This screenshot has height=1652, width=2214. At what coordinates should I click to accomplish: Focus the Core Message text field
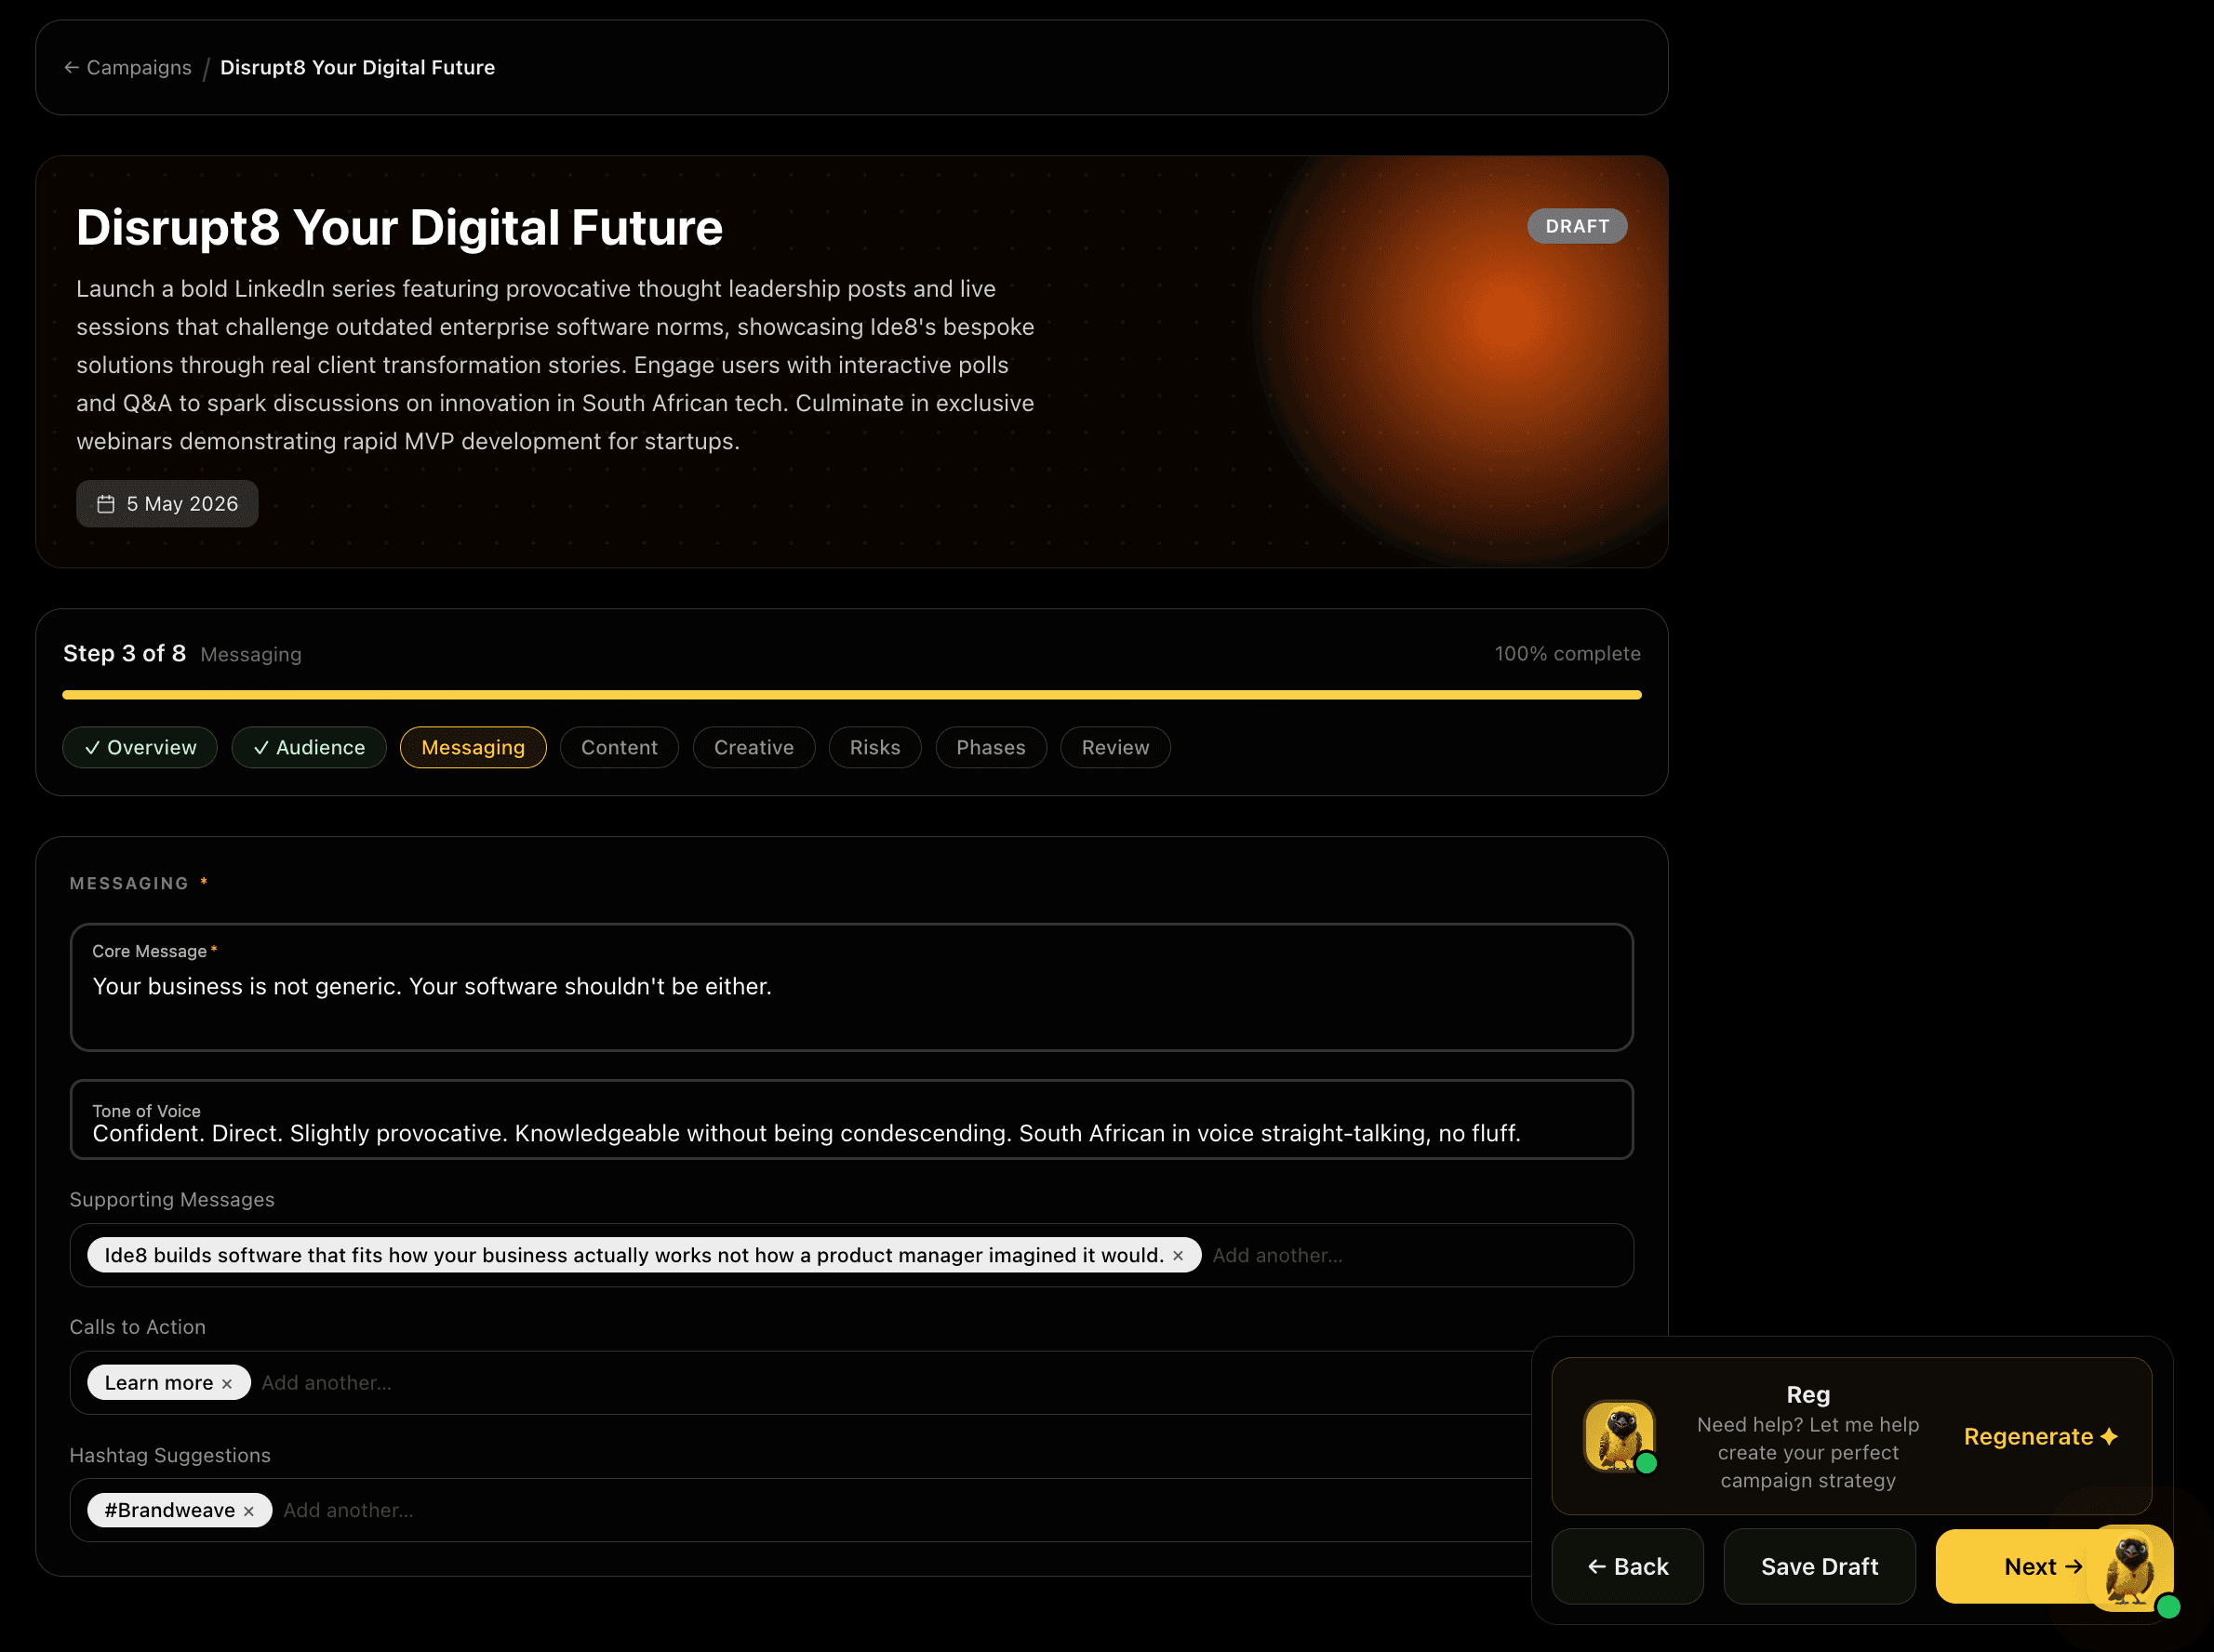(852, 987)
